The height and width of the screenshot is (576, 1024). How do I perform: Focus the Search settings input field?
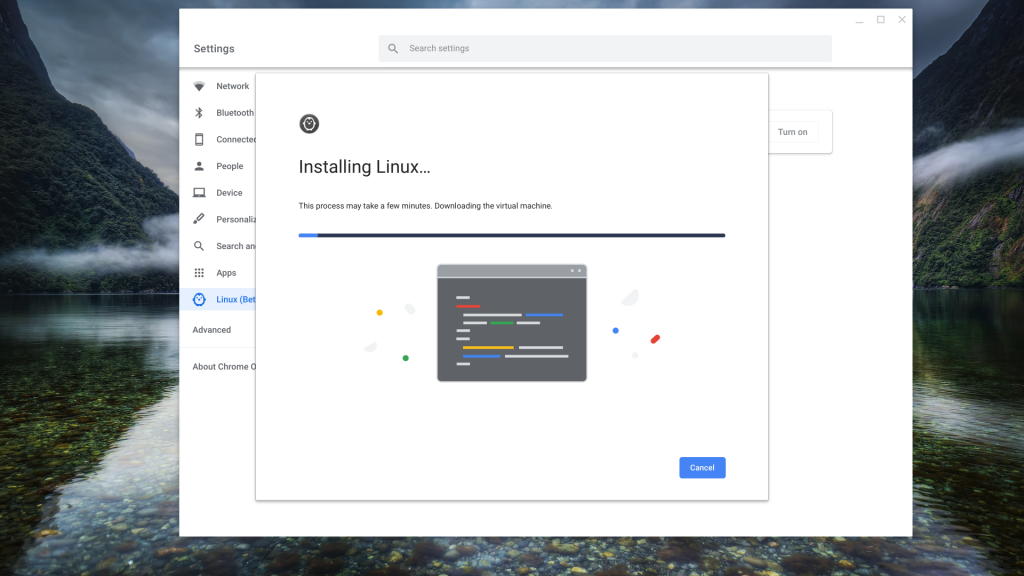[x=610, y=49]
